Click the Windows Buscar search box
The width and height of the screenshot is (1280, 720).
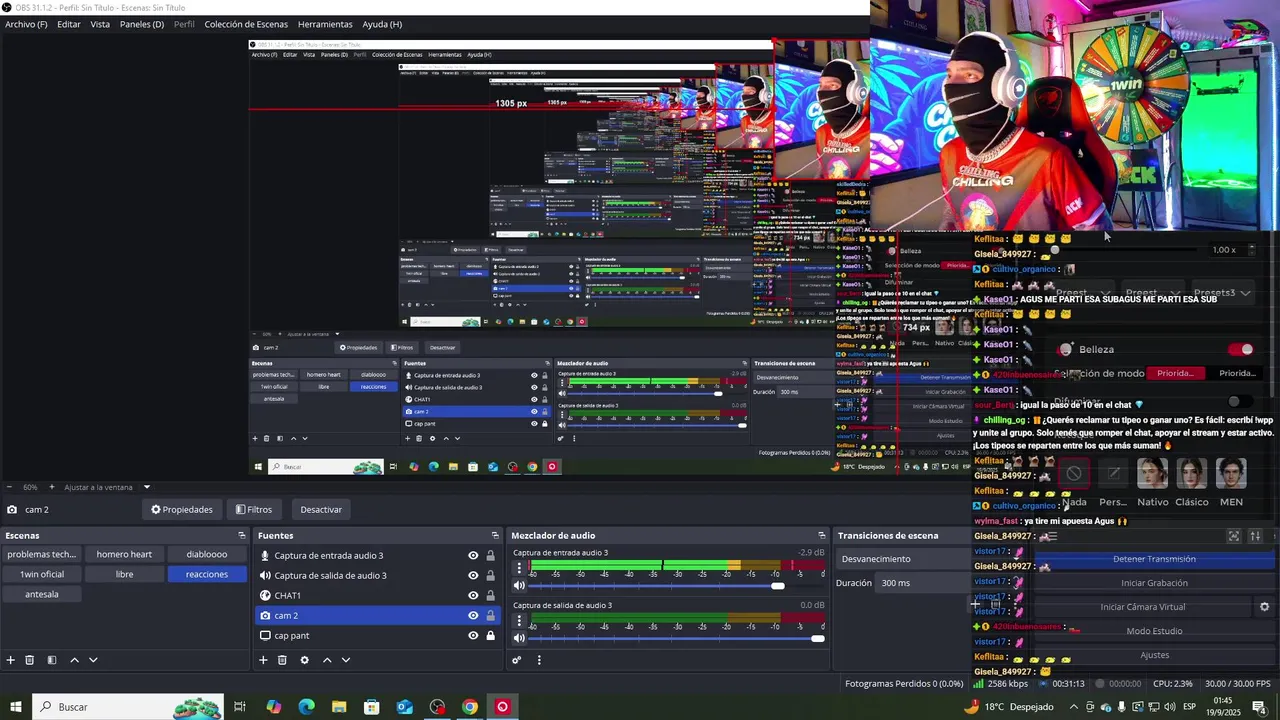[130, 707]
